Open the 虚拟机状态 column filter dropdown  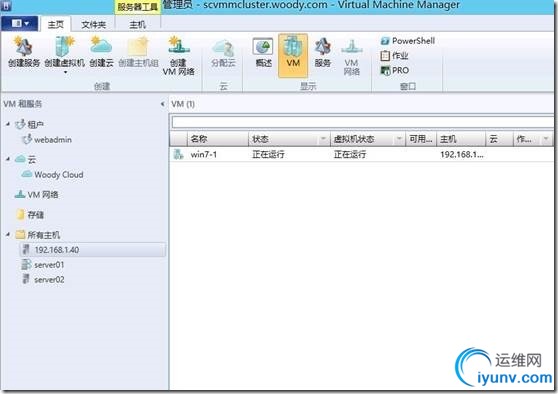[399, 139]
